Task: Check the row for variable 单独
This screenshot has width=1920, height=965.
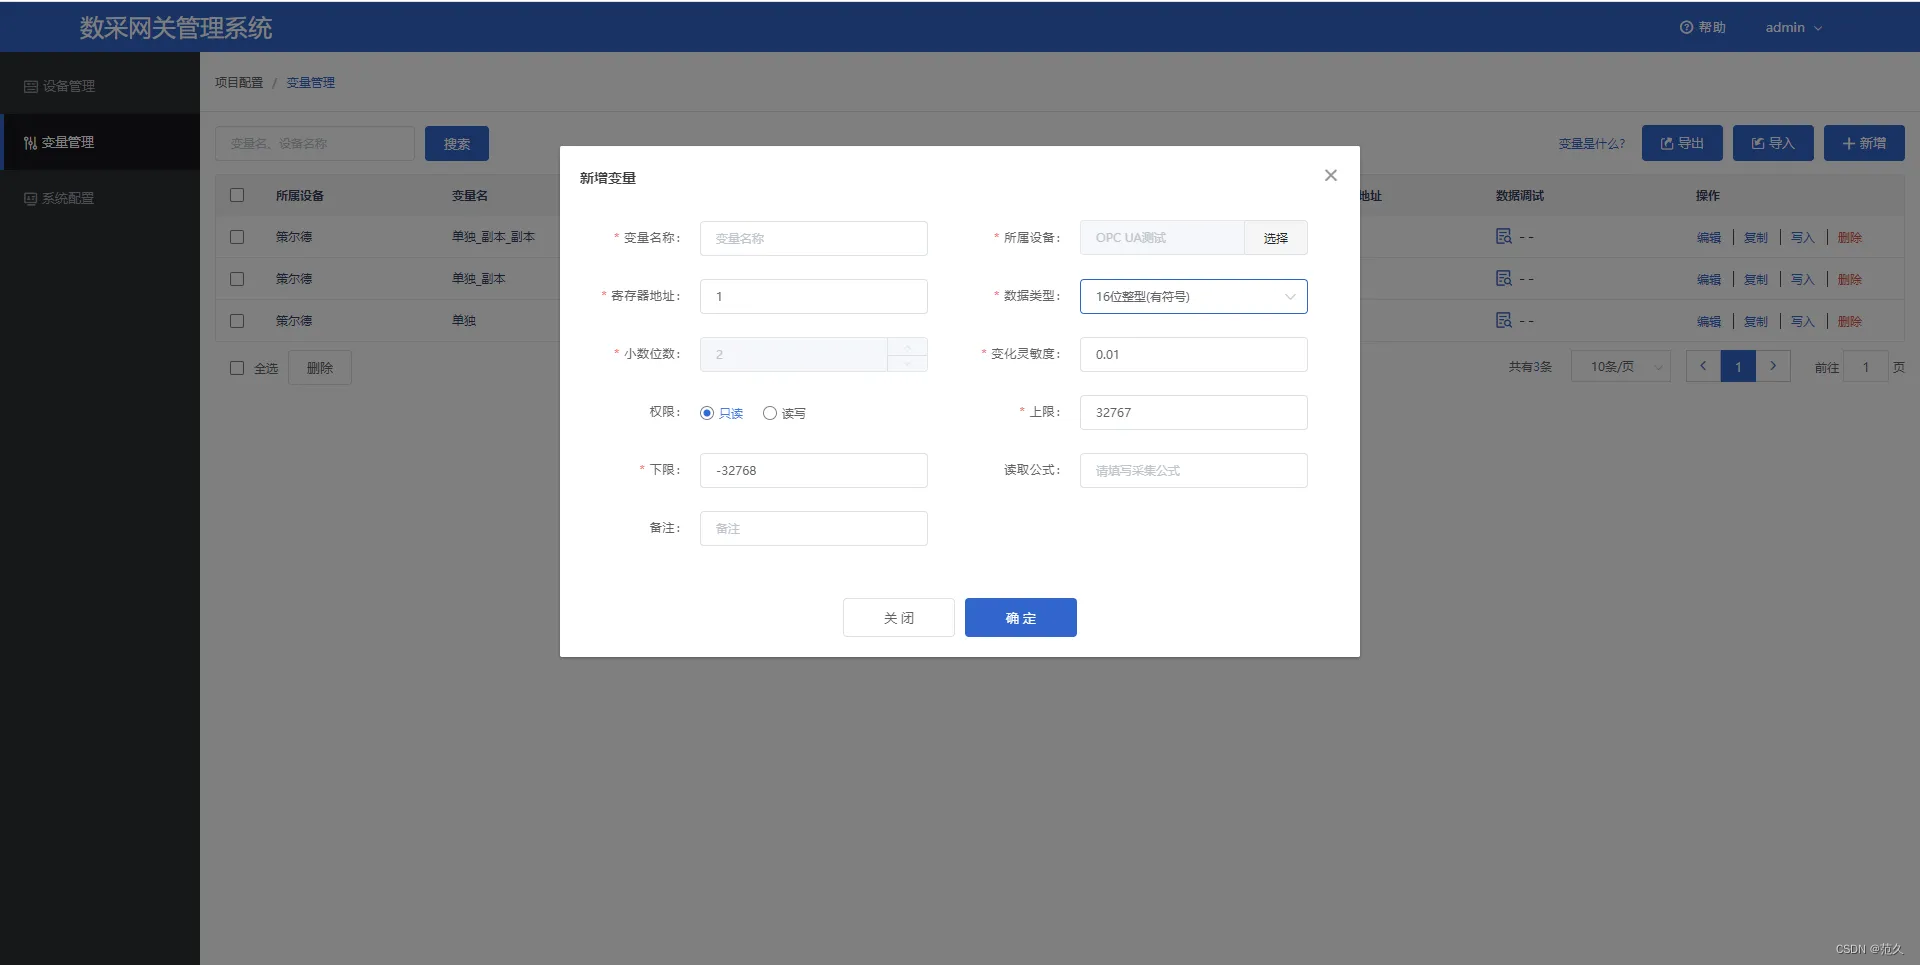Action: click(237, 321)
